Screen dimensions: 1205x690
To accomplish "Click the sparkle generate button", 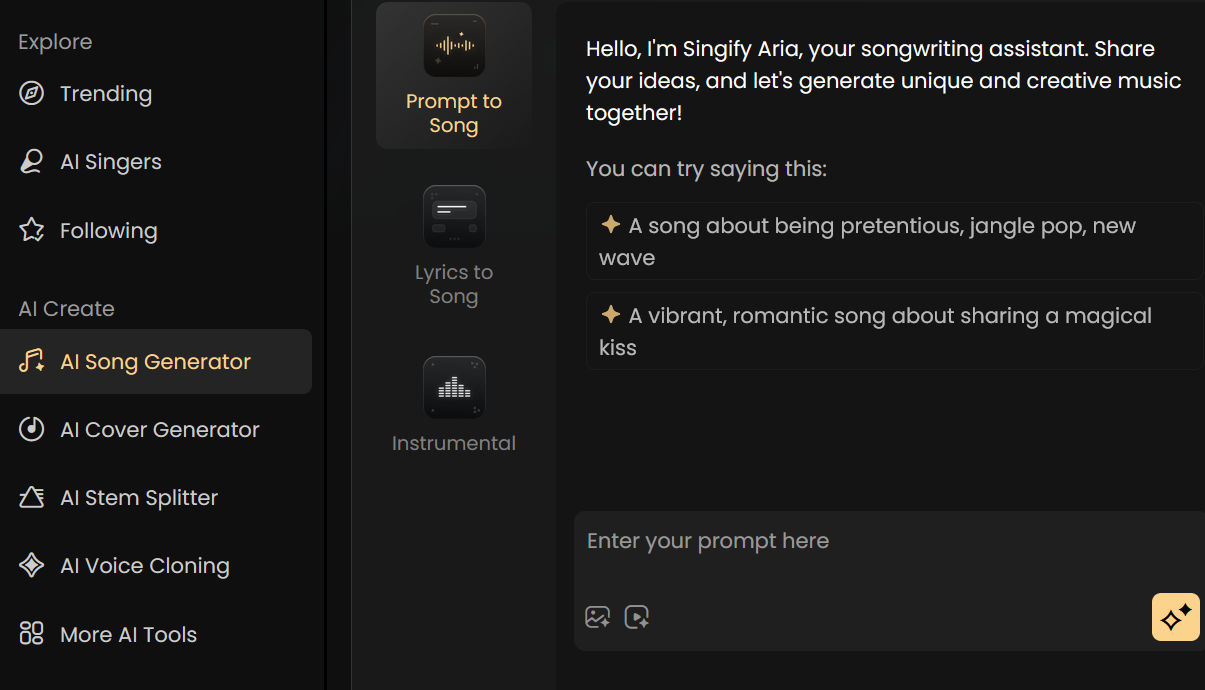I will tap(1176, 617).
